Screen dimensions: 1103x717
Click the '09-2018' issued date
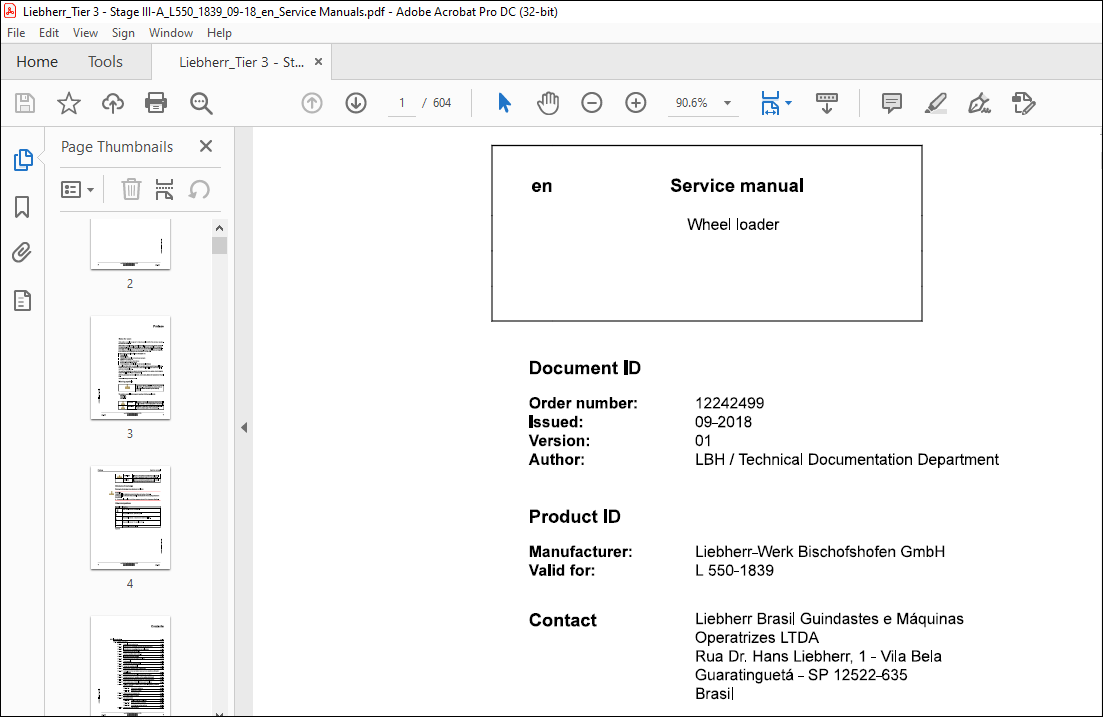tap(723, 422)
